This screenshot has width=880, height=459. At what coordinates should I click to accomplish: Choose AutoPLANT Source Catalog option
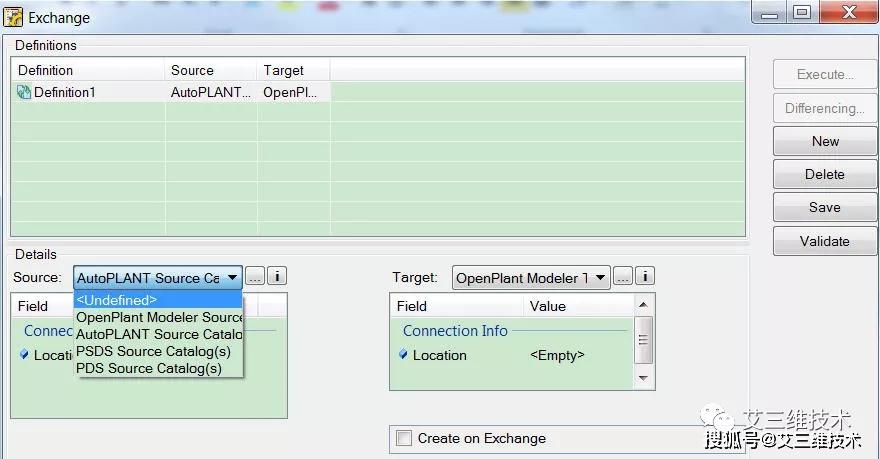tap(158, 334)
